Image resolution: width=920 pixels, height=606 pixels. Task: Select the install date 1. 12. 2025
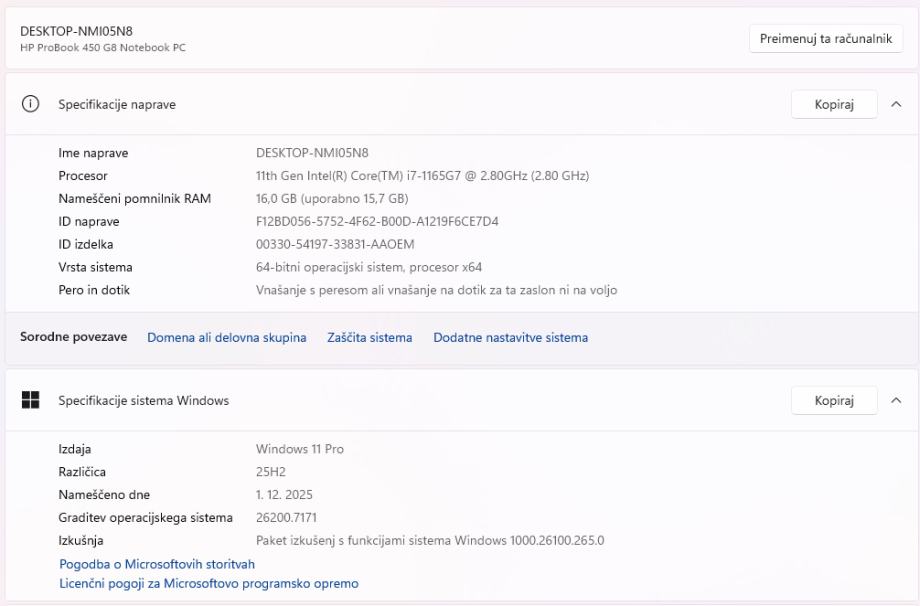(x=284, y=495)
